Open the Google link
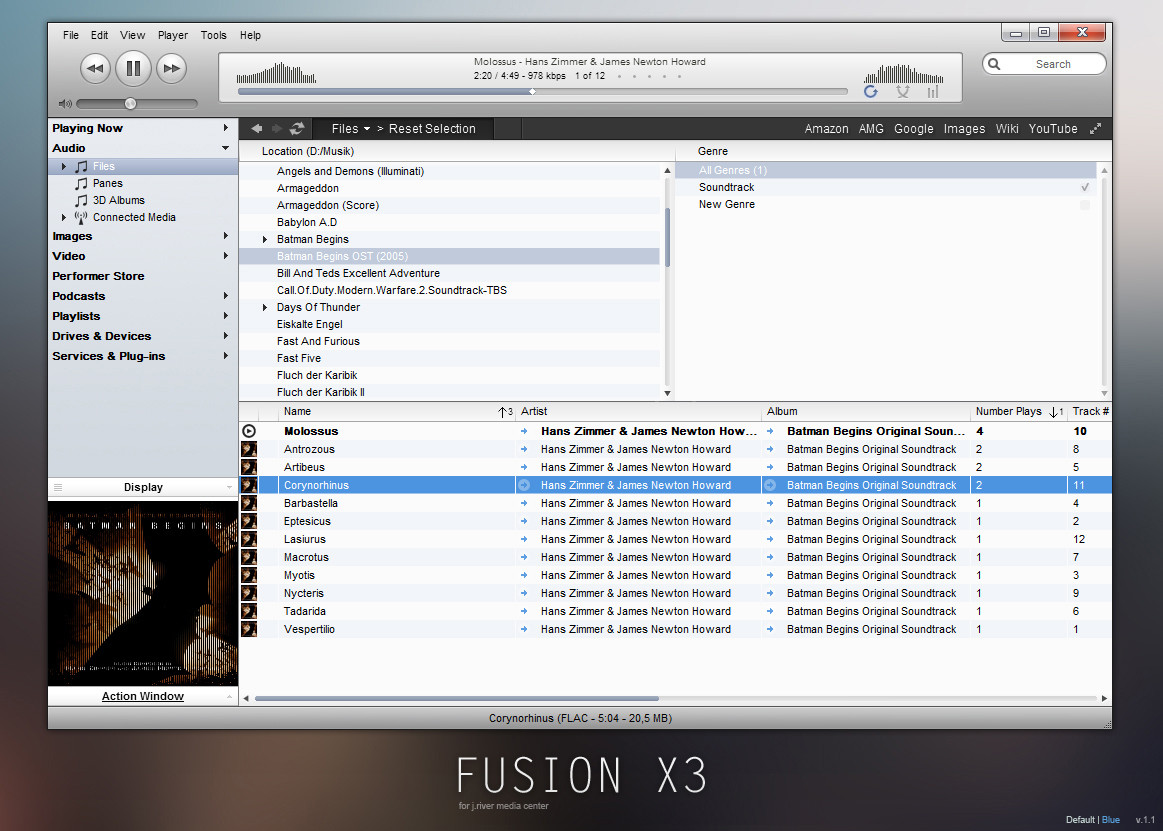 point(914,128)
